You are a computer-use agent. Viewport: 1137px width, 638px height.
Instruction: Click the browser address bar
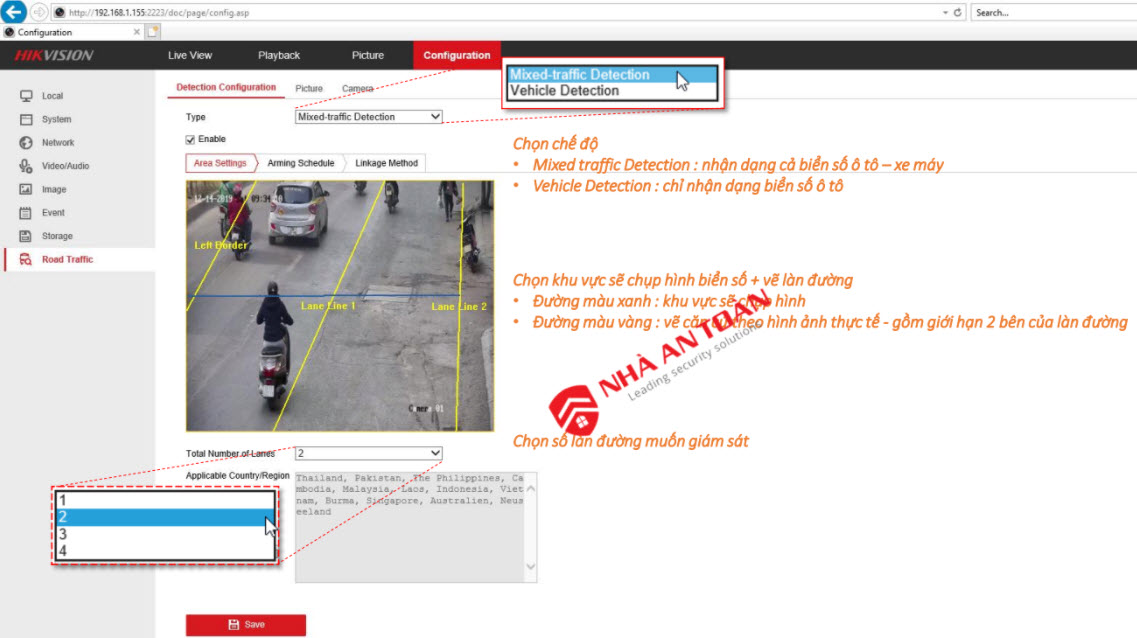pyautogui.click(x=500, y=12)
